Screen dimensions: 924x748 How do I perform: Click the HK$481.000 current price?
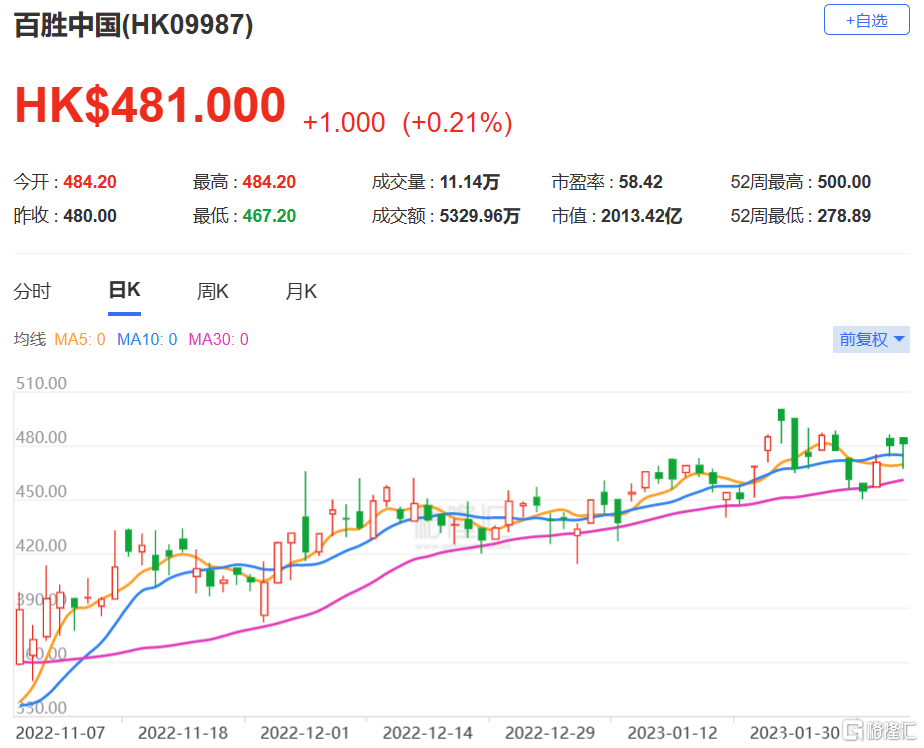150,106
